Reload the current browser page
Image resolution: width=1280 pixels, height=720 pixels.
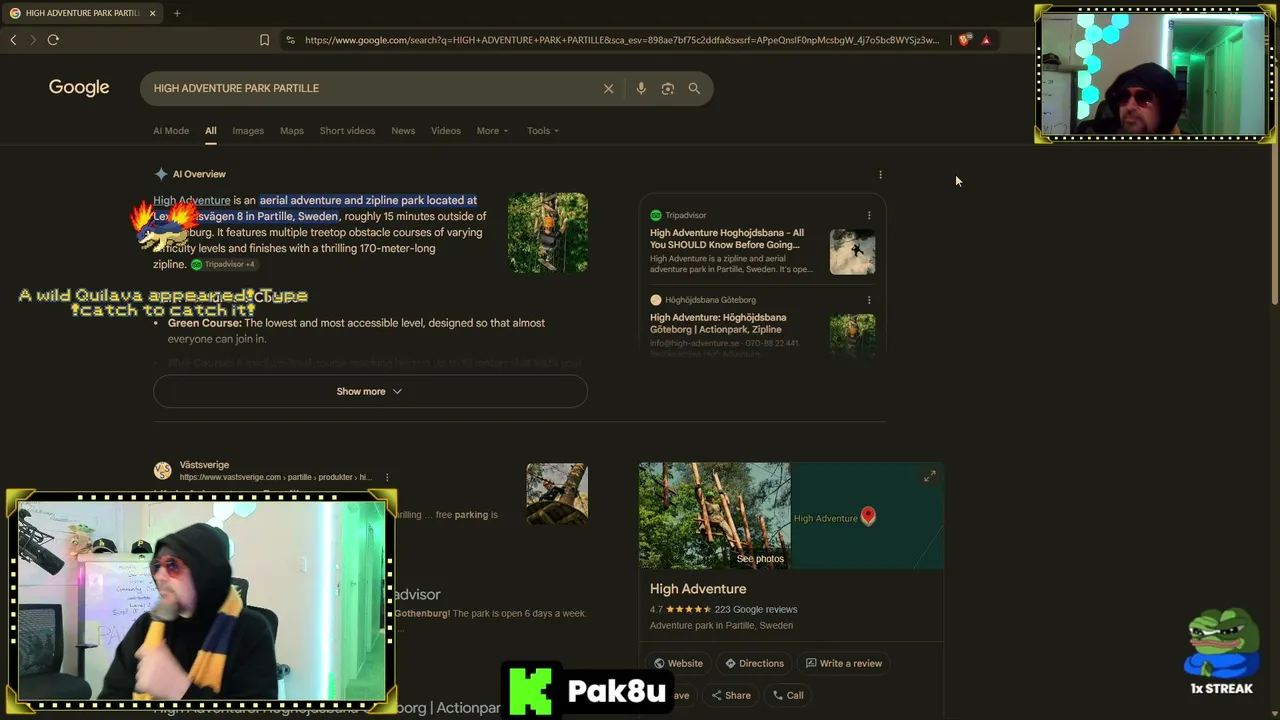tap(53, 40)
